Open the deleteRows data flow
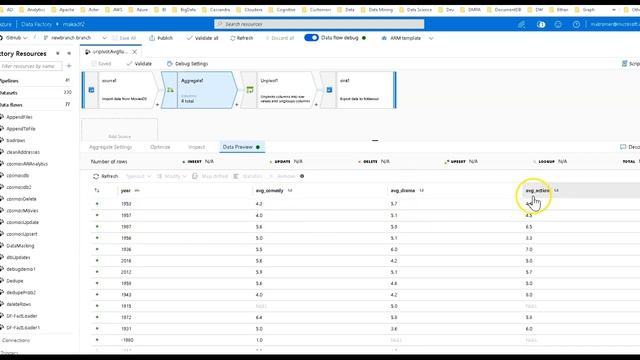Screen dimensions: 640x360 [x=18, y=304]
